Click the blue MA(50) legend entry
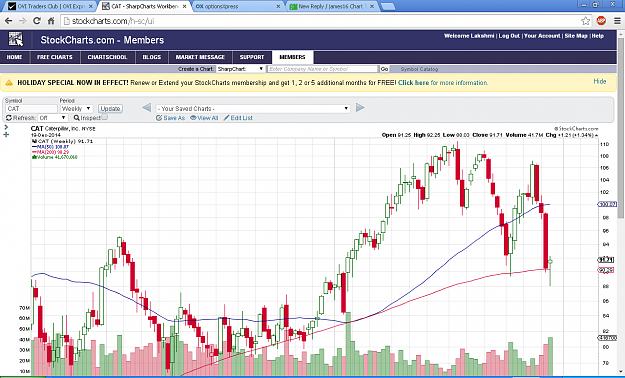Image resolution: width=625 pixels, height=378 pixels. (50, 147)
